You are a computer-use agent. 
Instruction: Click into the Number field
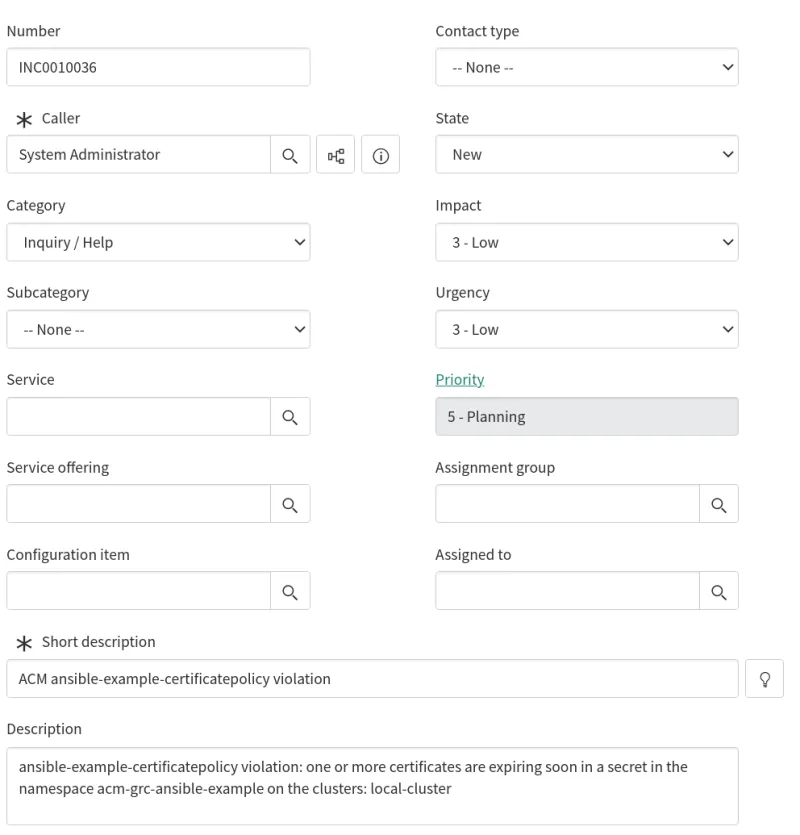(158, 68)
